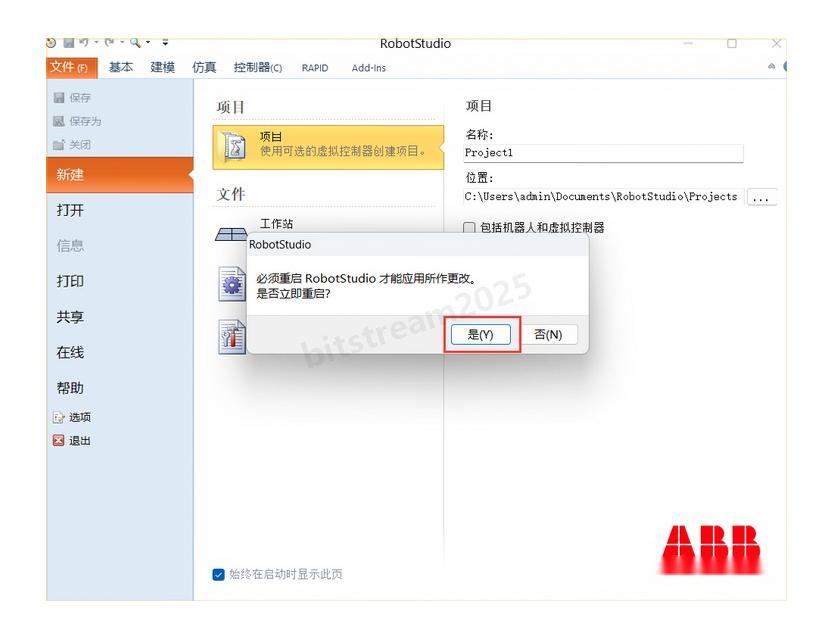Toggle the RobotStudio application icon menu

click(50, 40)
